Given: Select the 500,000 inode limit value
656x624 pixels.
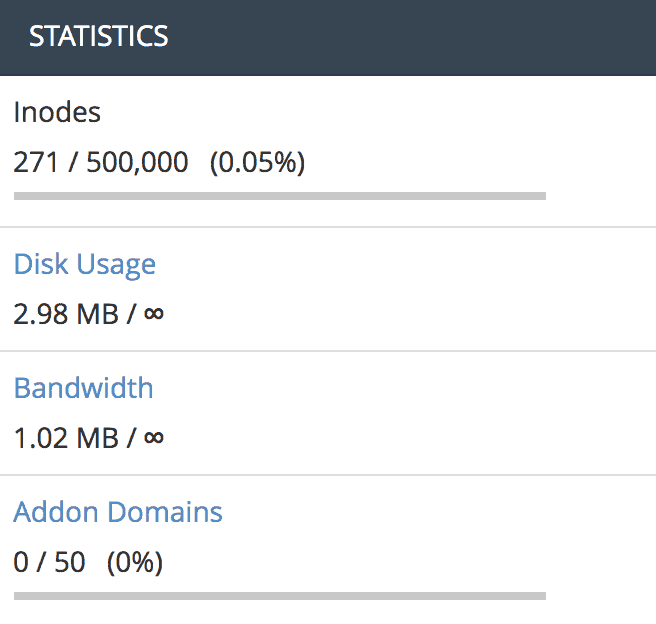Looking at the screenshot, I should pos(138,162).
